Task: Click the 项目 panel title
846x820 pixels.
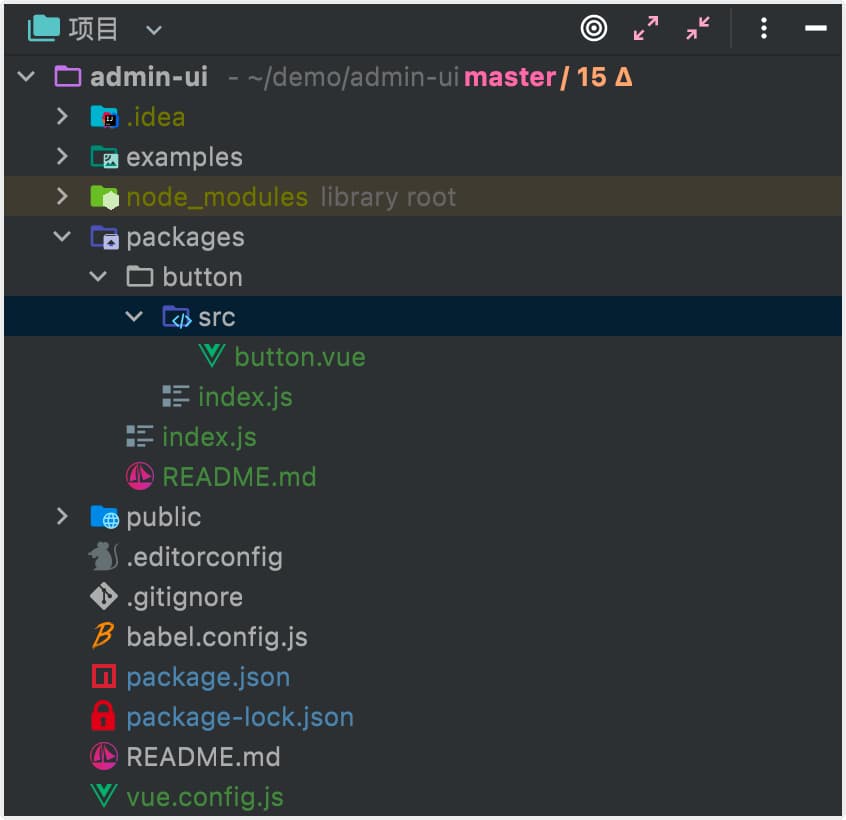Action: point(93,29)
